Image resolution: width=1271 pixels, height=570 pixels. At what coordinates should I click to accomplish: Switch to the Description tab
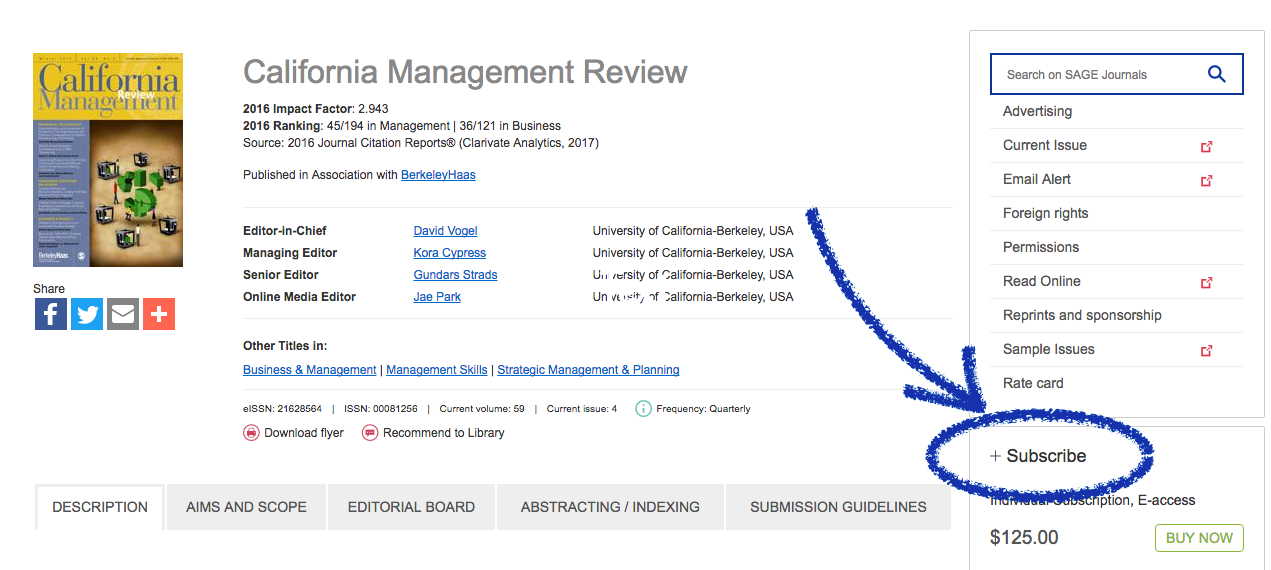click(x=100, y=507)
